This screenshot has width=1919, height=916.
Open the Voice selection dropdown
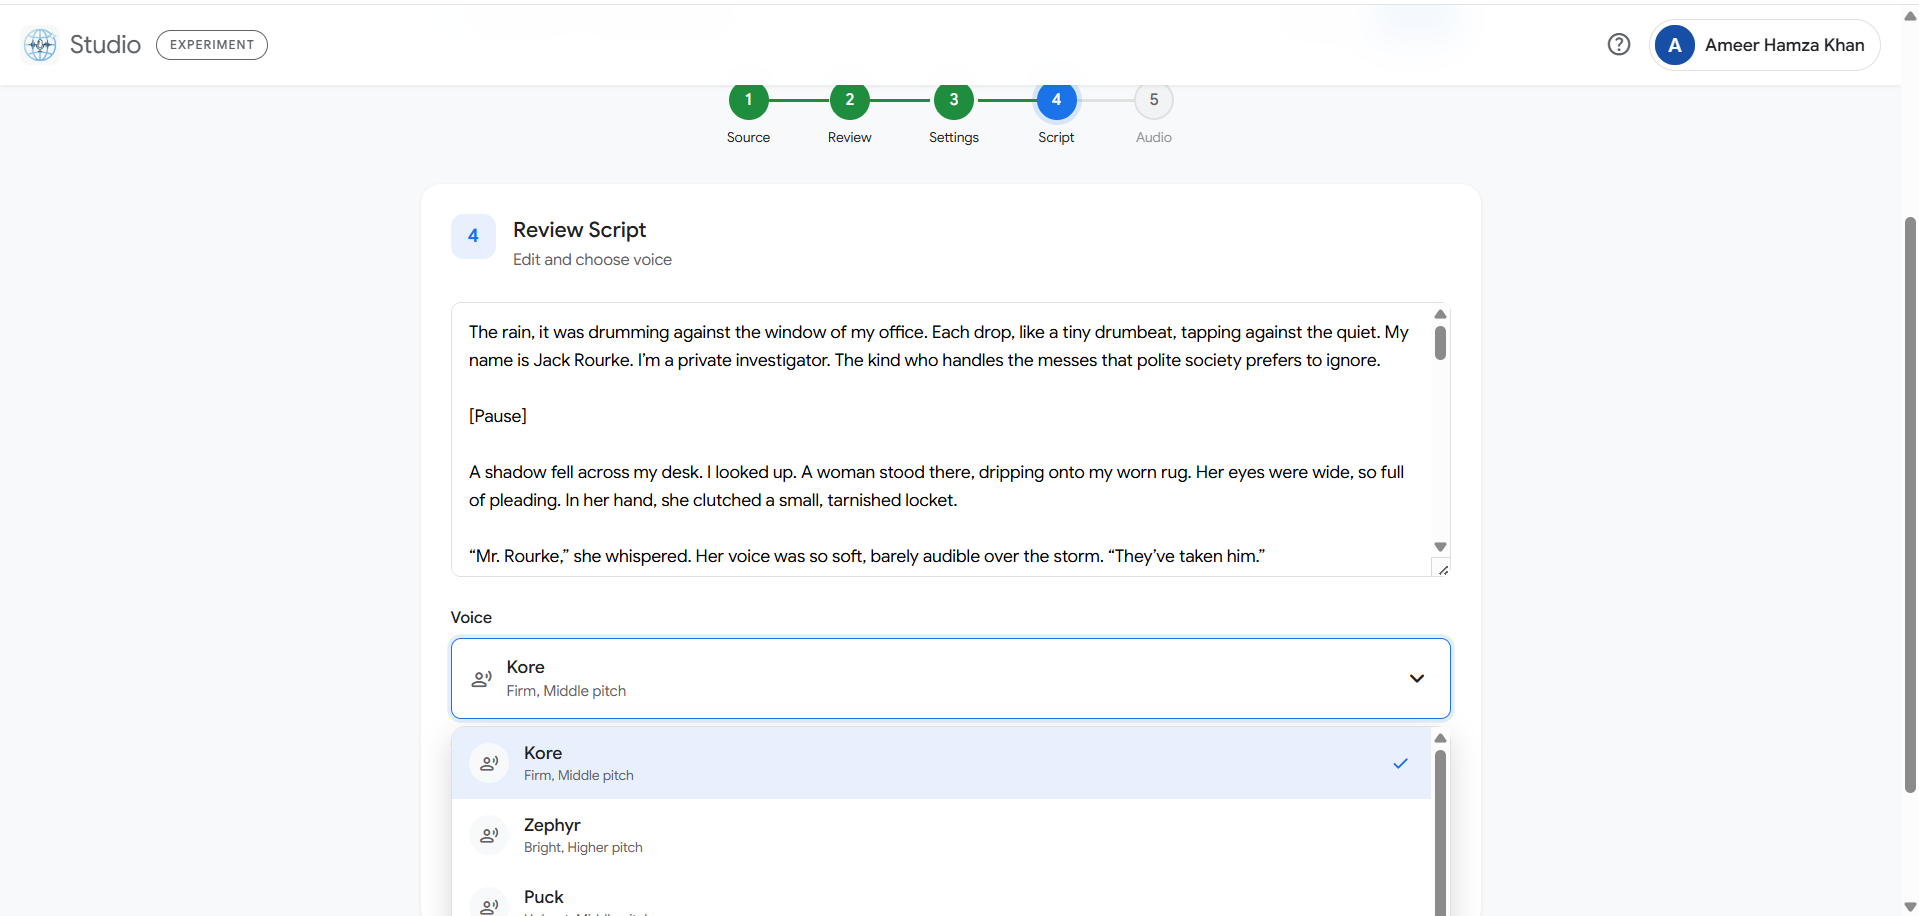pyautogui.click(x=950, y=678)
